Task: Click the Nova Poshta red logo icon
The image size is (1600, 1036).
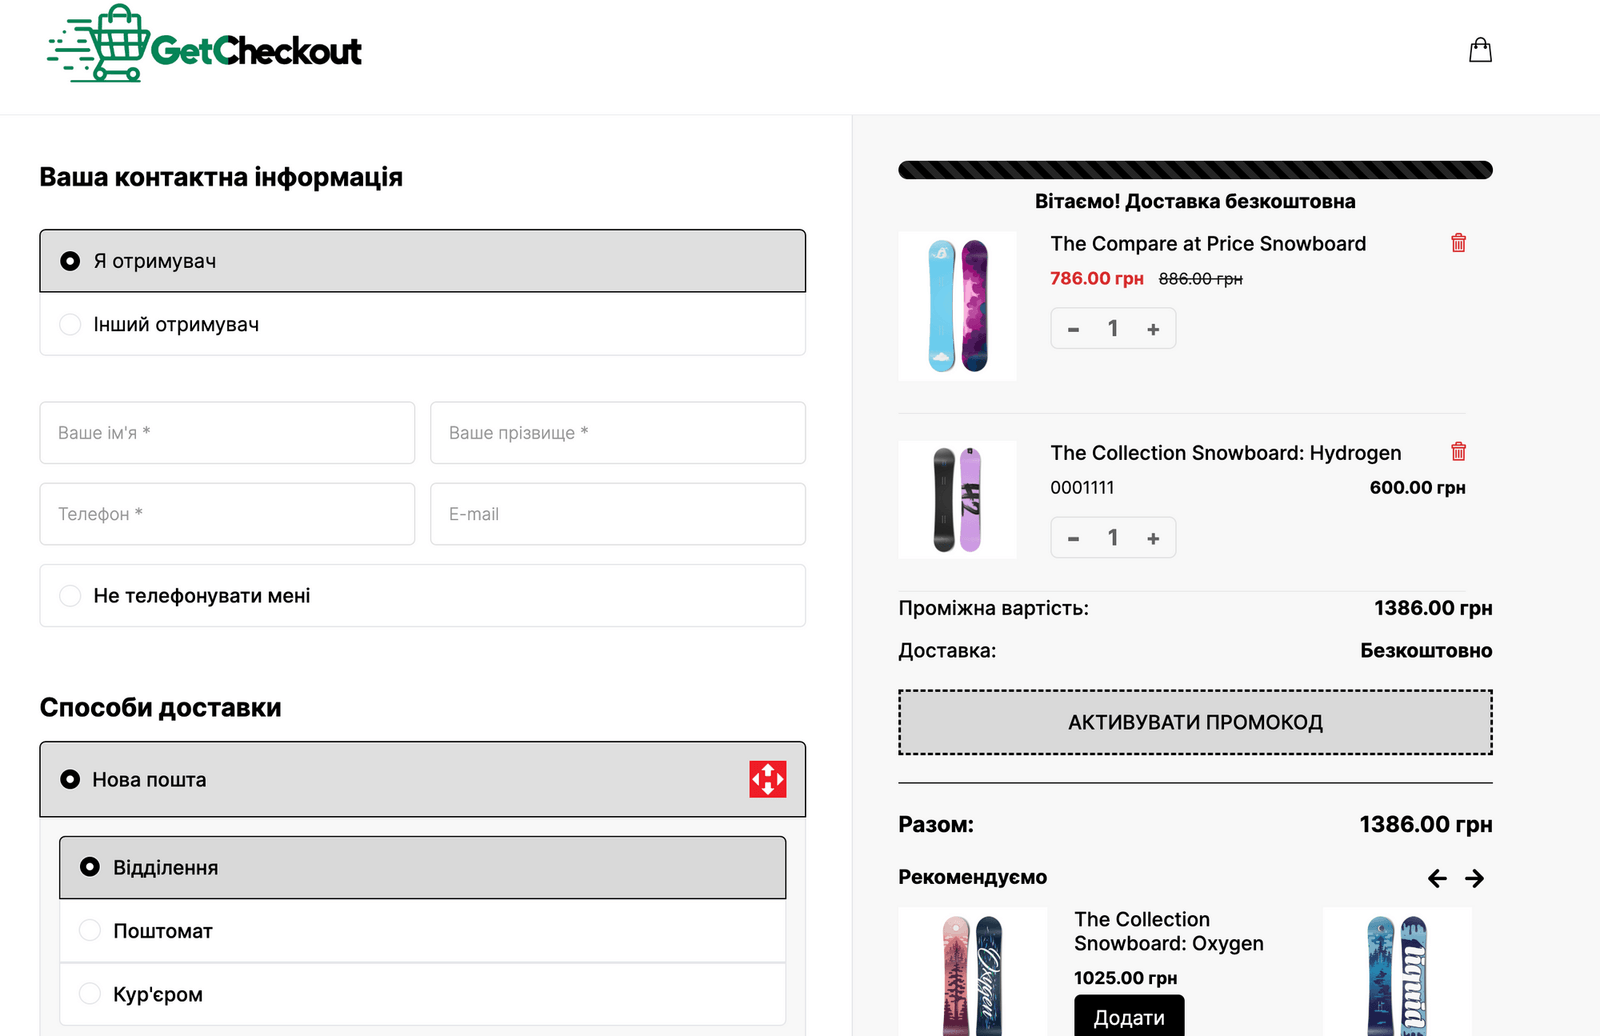Action: pyautogui.click(x=768, y=779)
